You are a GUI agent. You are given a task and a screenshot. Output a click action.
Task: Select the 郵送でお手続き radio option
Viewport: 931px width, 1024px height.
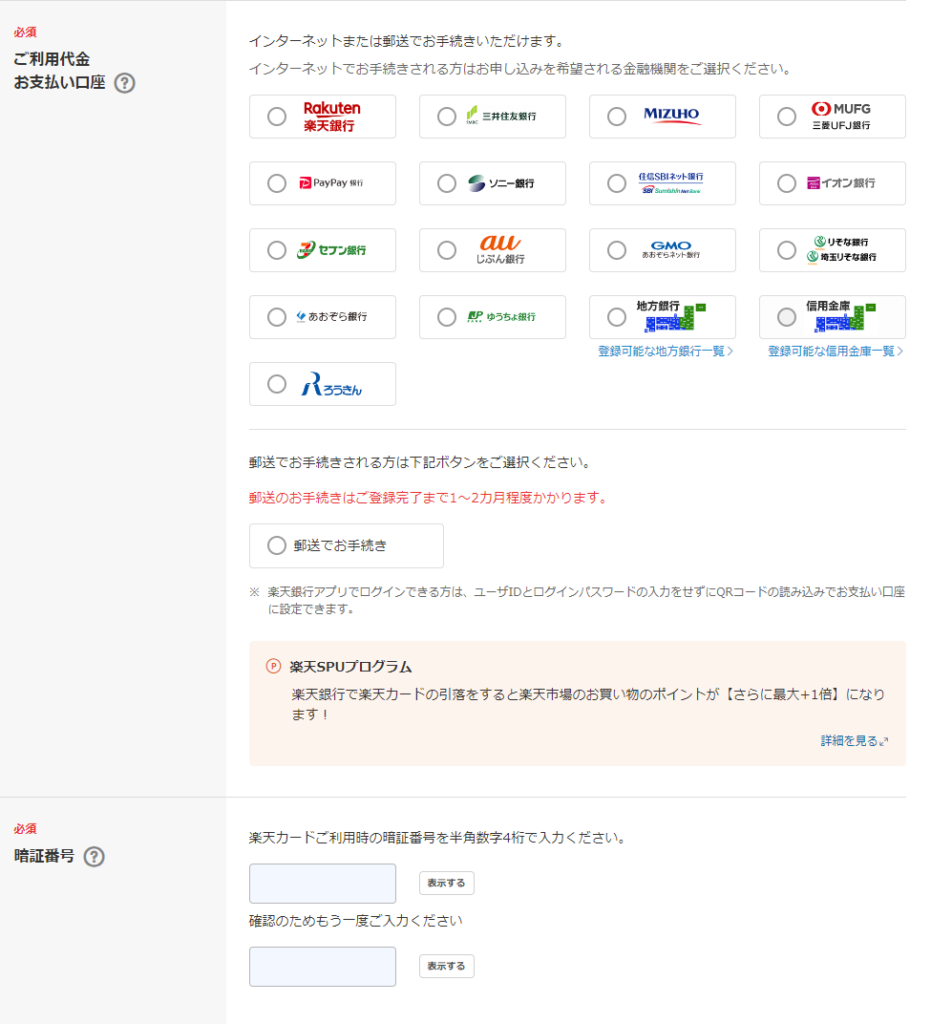pos(277,545)
